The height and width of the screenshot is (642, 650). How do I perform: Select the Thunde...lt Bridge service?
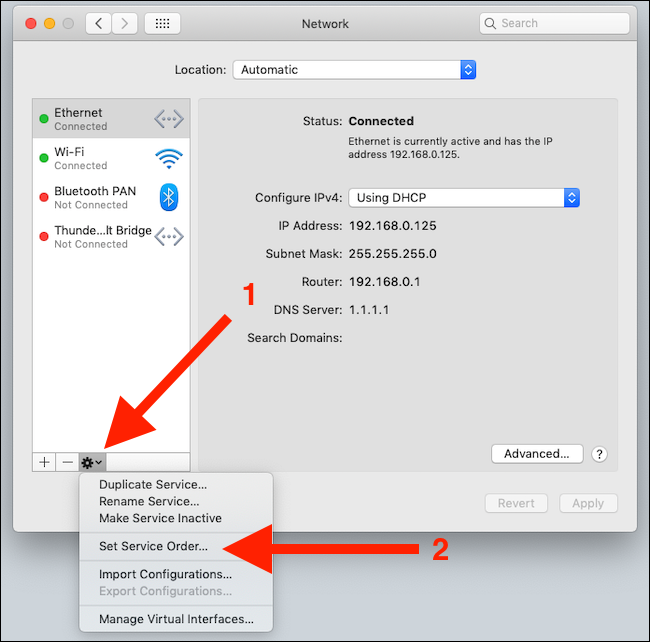pos(111,237)
